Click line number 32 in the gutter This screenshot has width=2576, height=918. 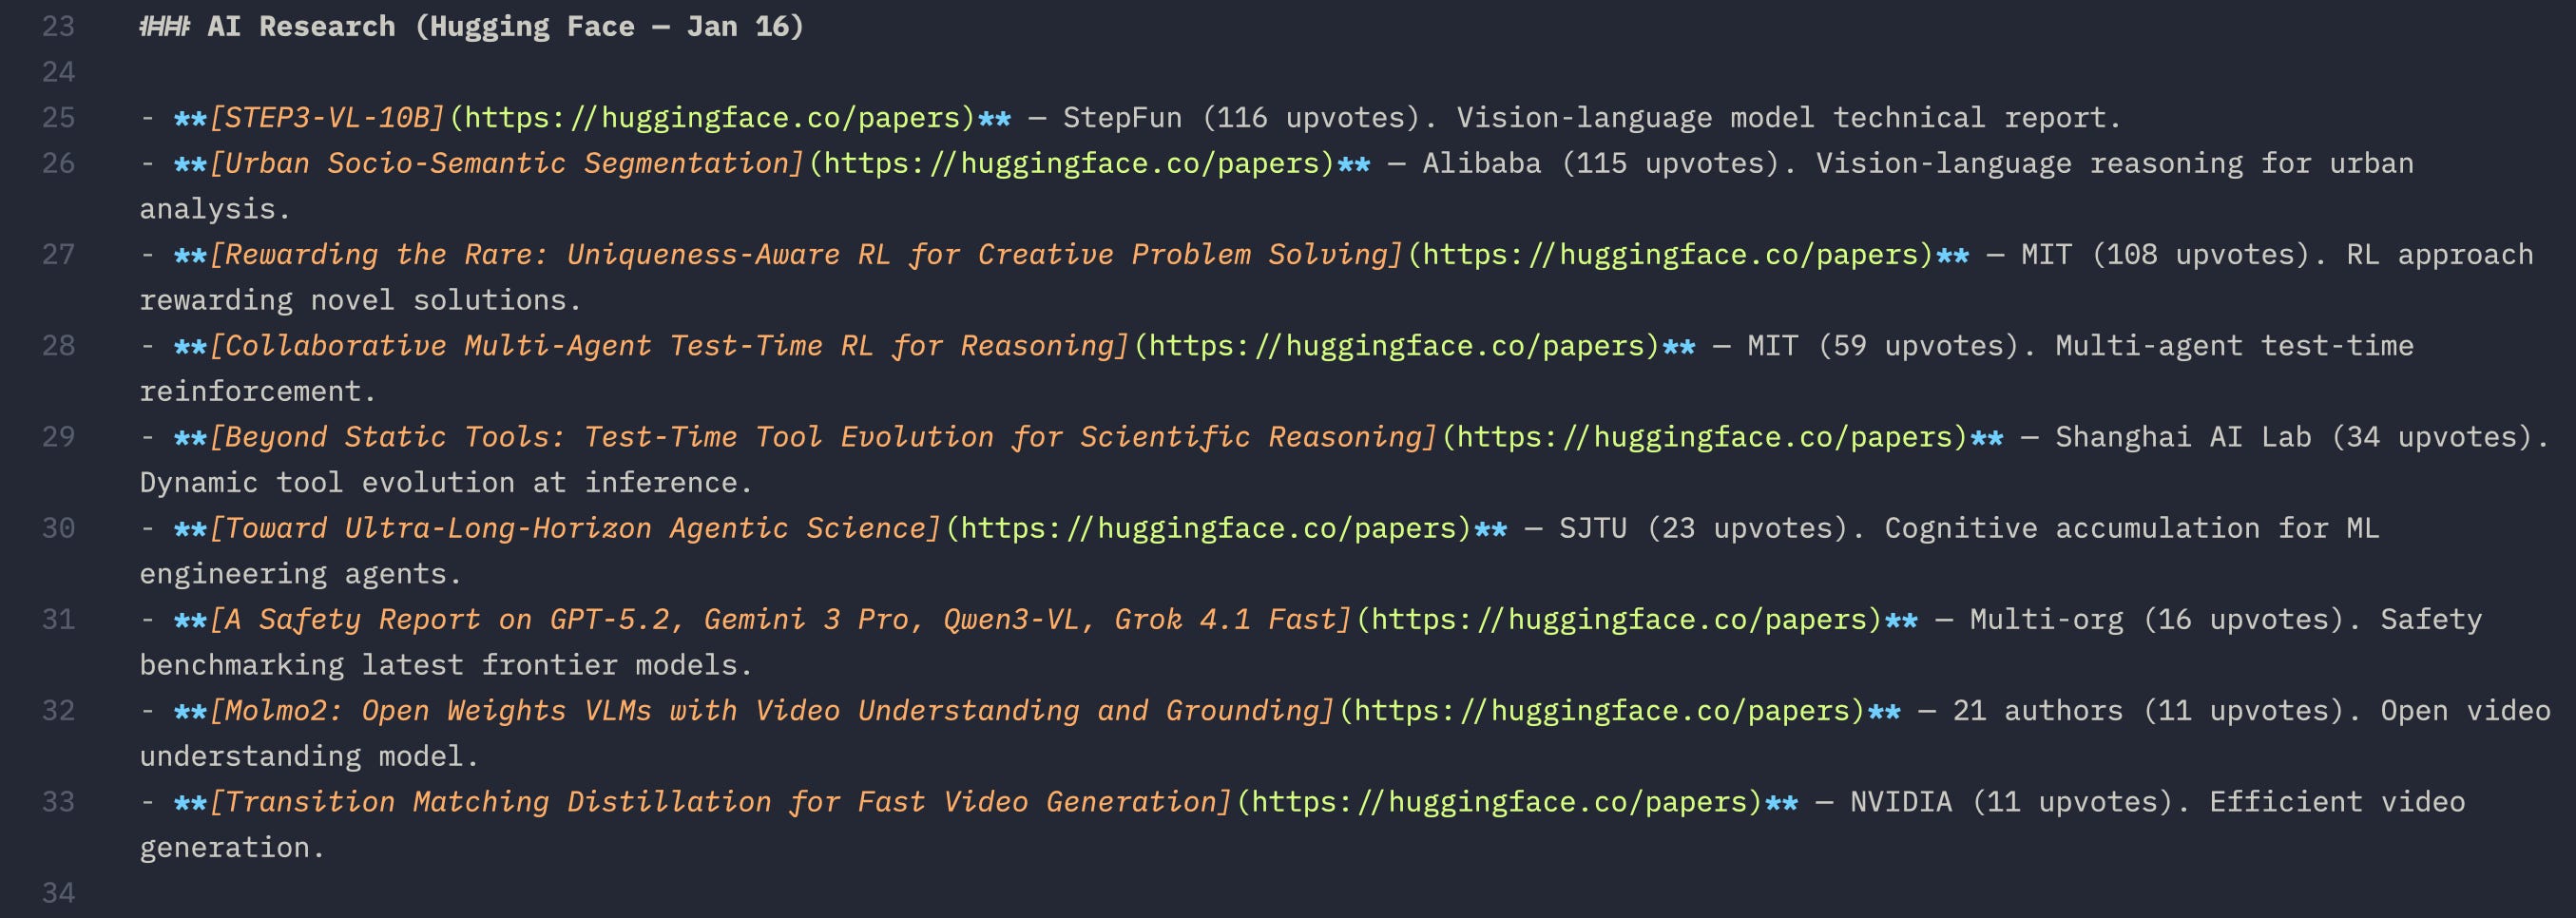(58, 711)
